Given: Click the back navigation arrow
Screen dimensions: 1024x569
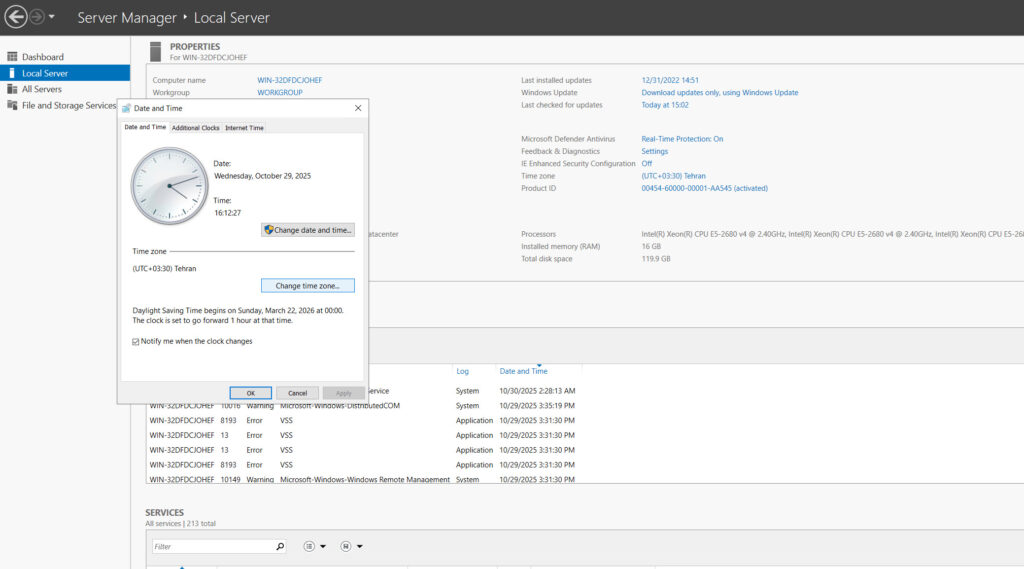Looking at the screenshot, I should pos(15,17).
